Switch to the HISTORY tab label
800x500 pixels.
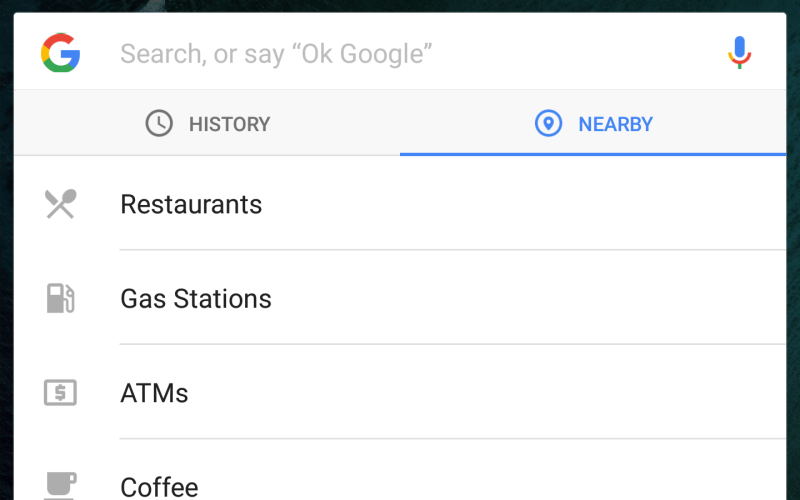229,124
